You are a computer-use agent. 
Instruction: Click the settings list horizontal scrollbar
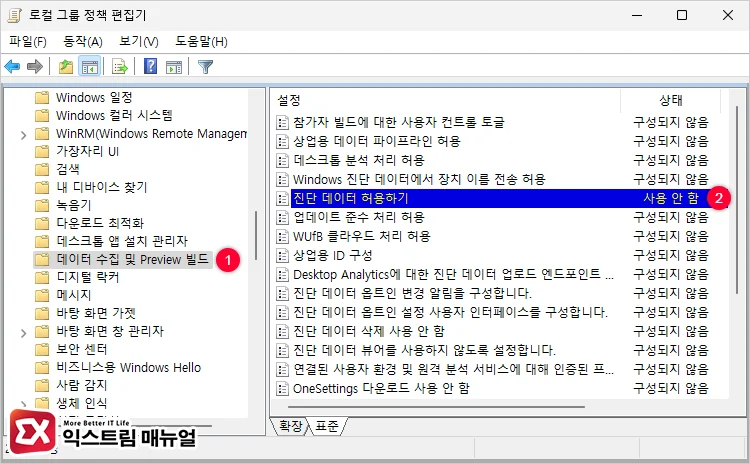pos(435,407)
